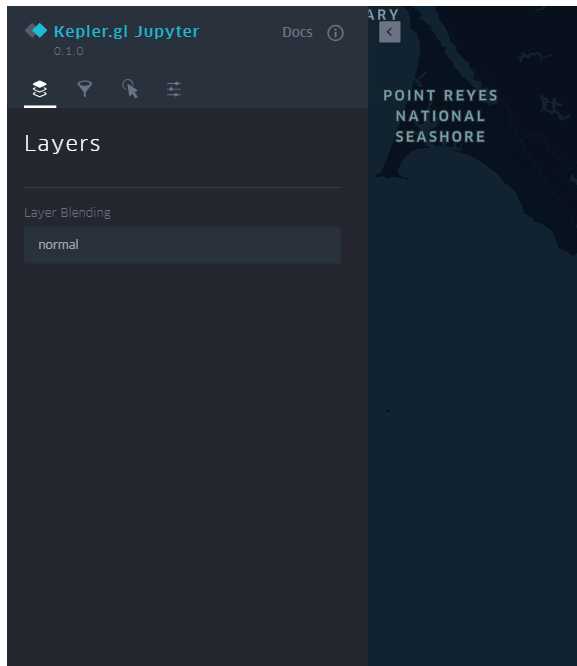This screenshot has width=577, height=666.
Task: Click the Kepler.gl logo icon
Action: [36, 31]
